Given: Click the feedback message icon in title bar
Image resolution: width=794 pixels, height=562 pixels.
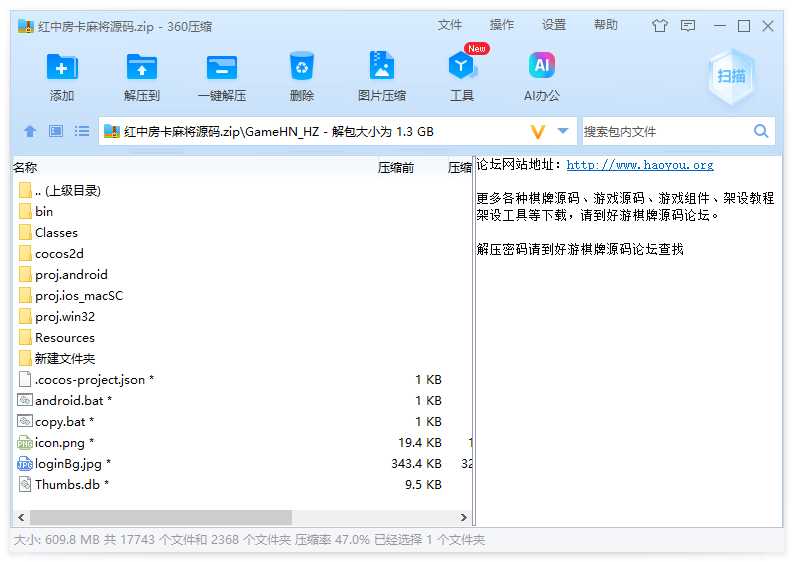Looking at the screenshot, I should pos(688,25).
